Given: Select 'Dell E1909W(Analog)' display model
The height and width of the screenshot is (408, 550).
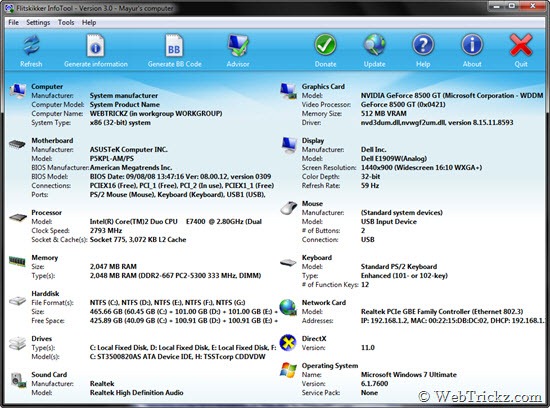Looking at the screenshot, I should 394,159.
